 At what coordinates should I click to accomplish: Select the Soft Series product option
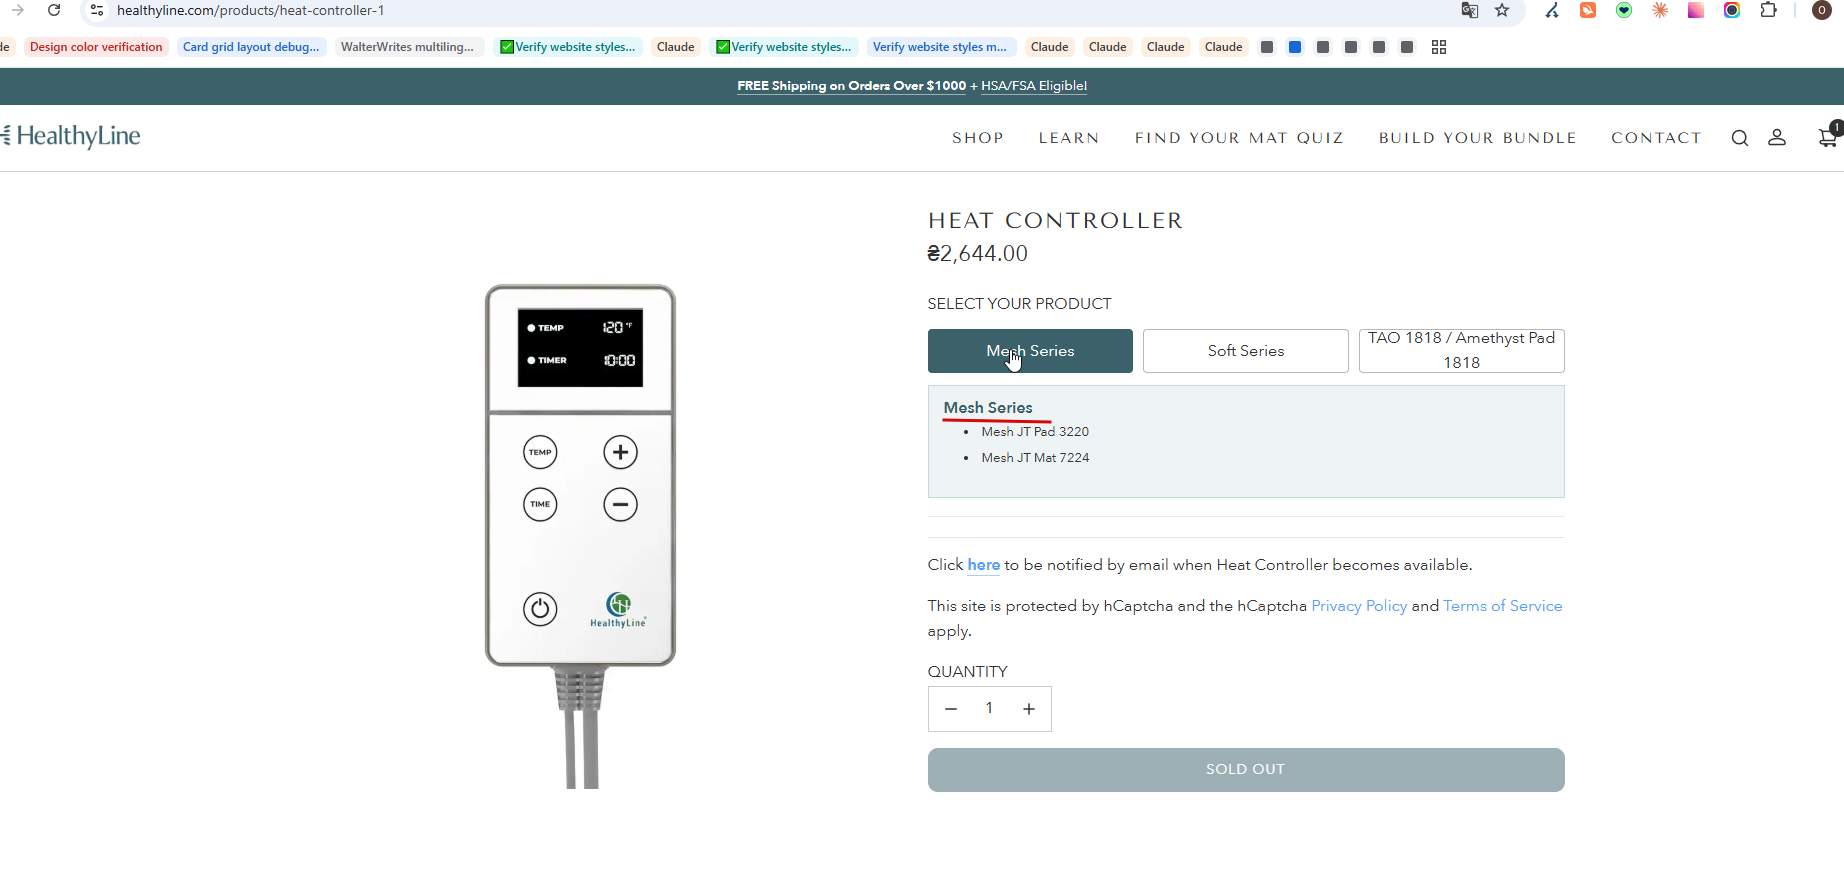[x=1246, y=351]
